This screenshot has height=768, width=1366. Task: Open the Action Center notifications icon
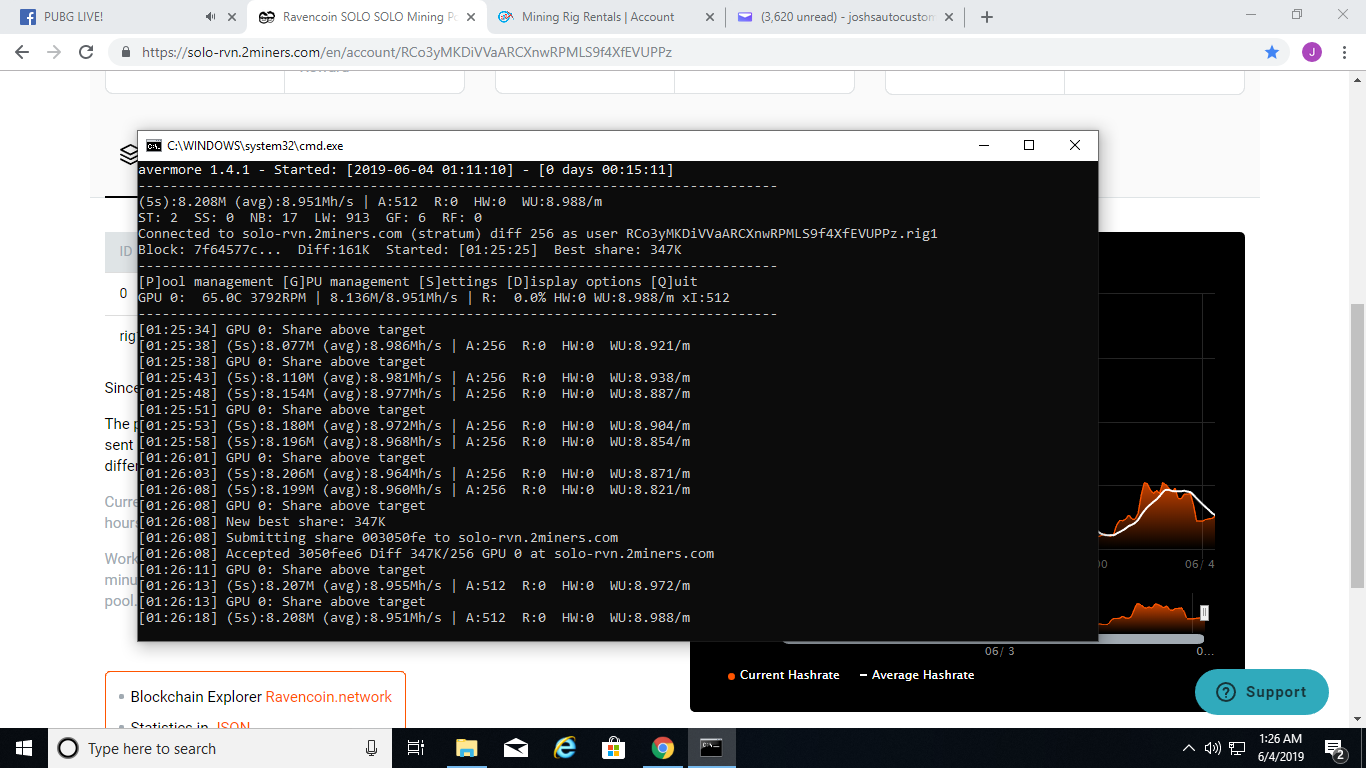pyautogui.click(x=1335, y=748)
